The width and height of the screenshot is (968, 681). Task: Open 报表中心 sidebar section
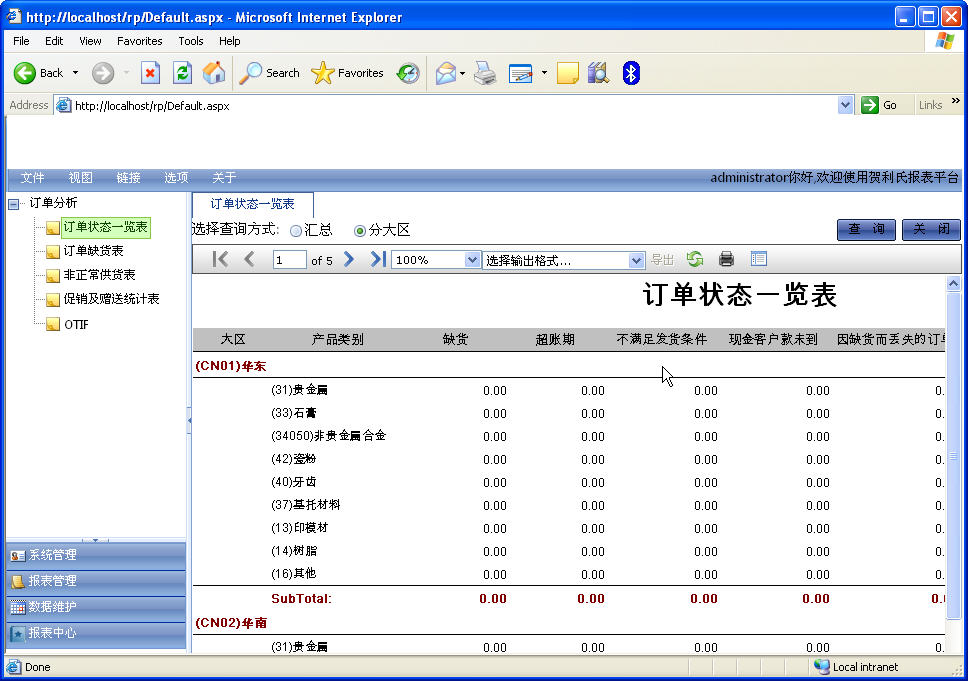[x=96, y=633]
